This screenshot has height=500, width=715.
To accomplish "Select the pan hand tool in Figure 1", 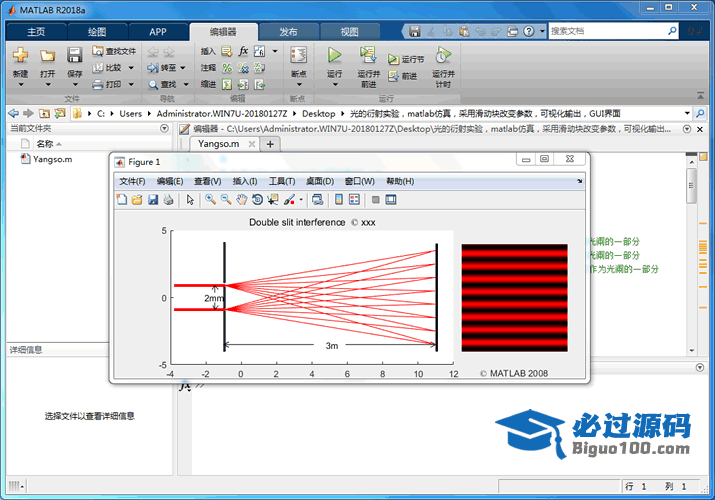I will pyautogui.click(x=241, y=200).
